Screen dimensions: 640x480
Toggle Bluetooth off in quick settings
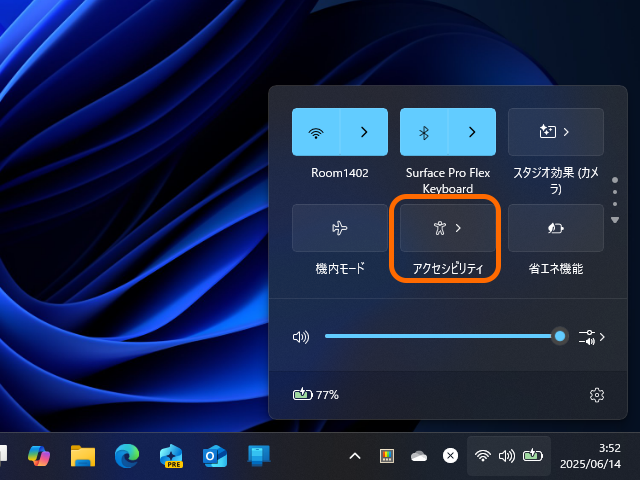[424, 132]
